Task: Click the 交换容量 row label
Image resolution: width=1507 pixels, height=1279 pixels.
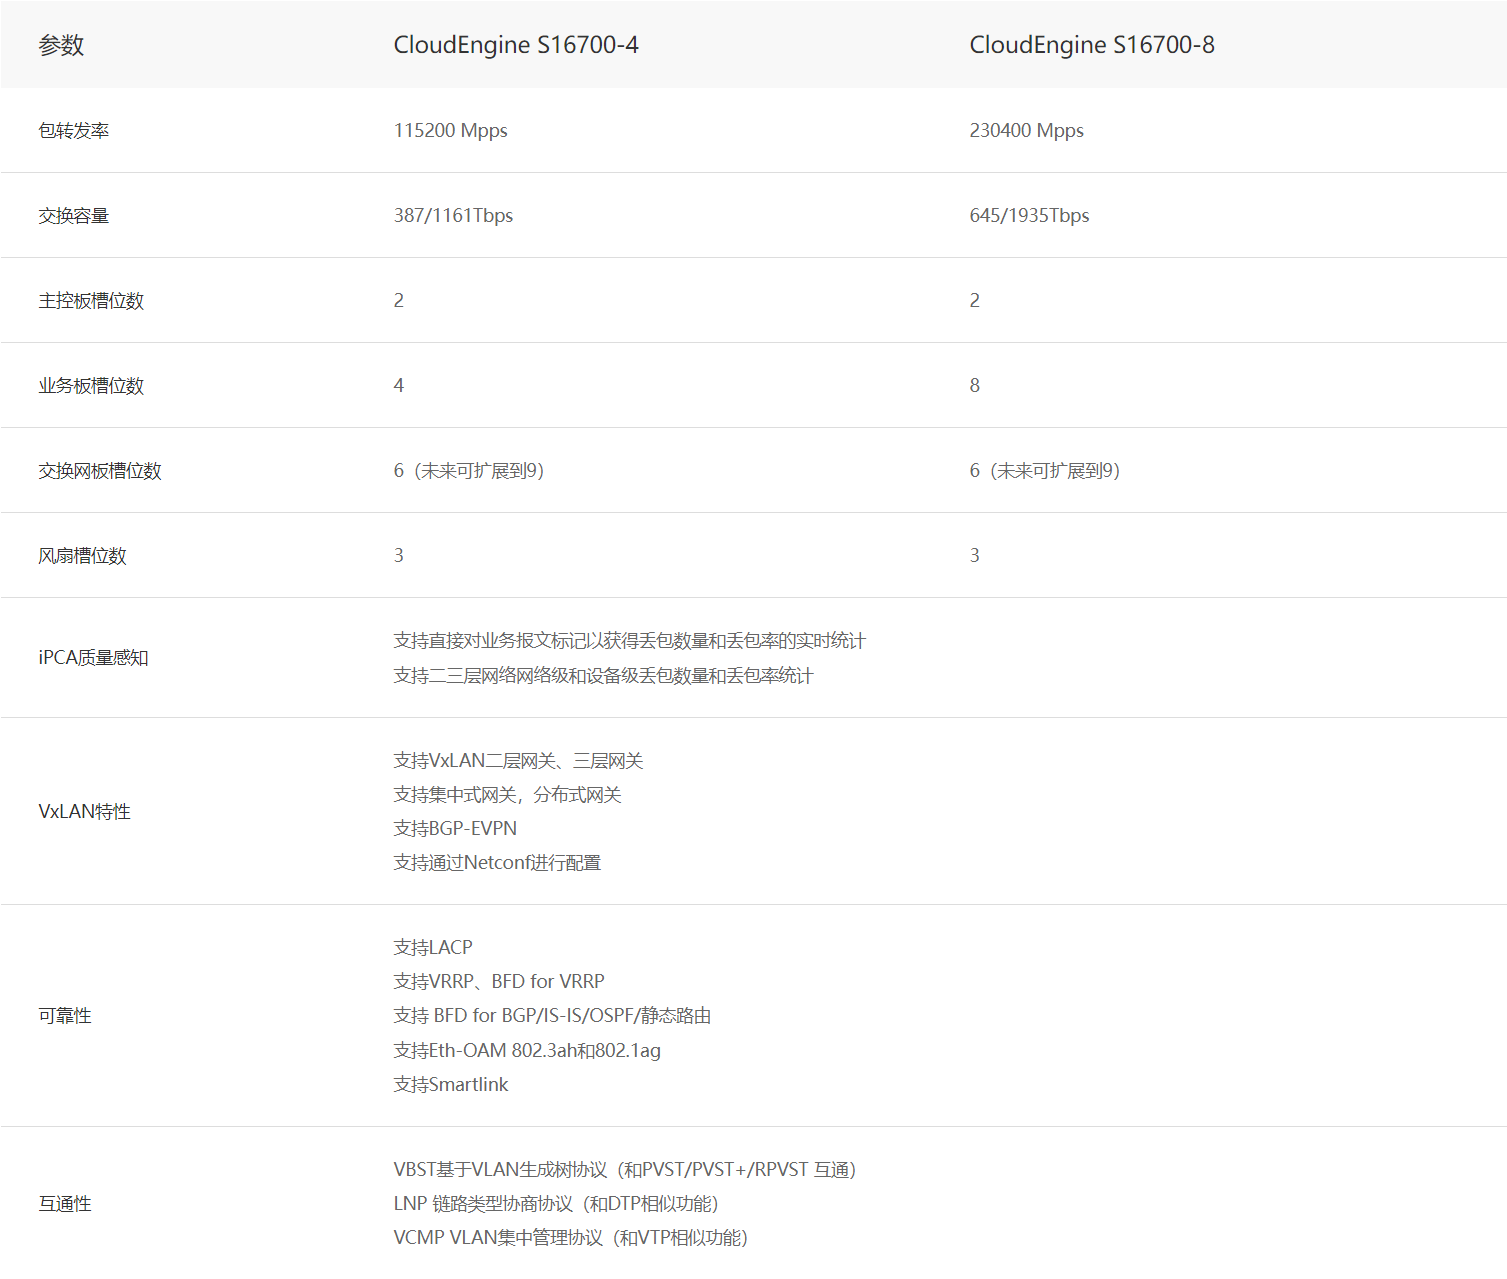Action: (74, 215)
